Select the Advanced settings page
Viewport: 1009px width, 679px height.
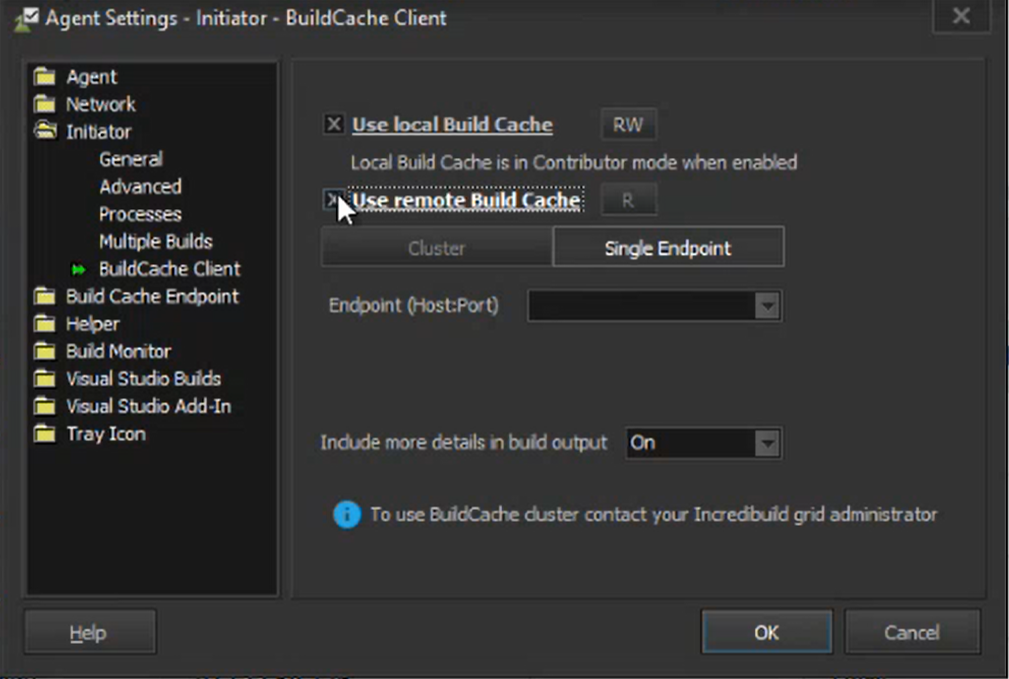[140, 186]
